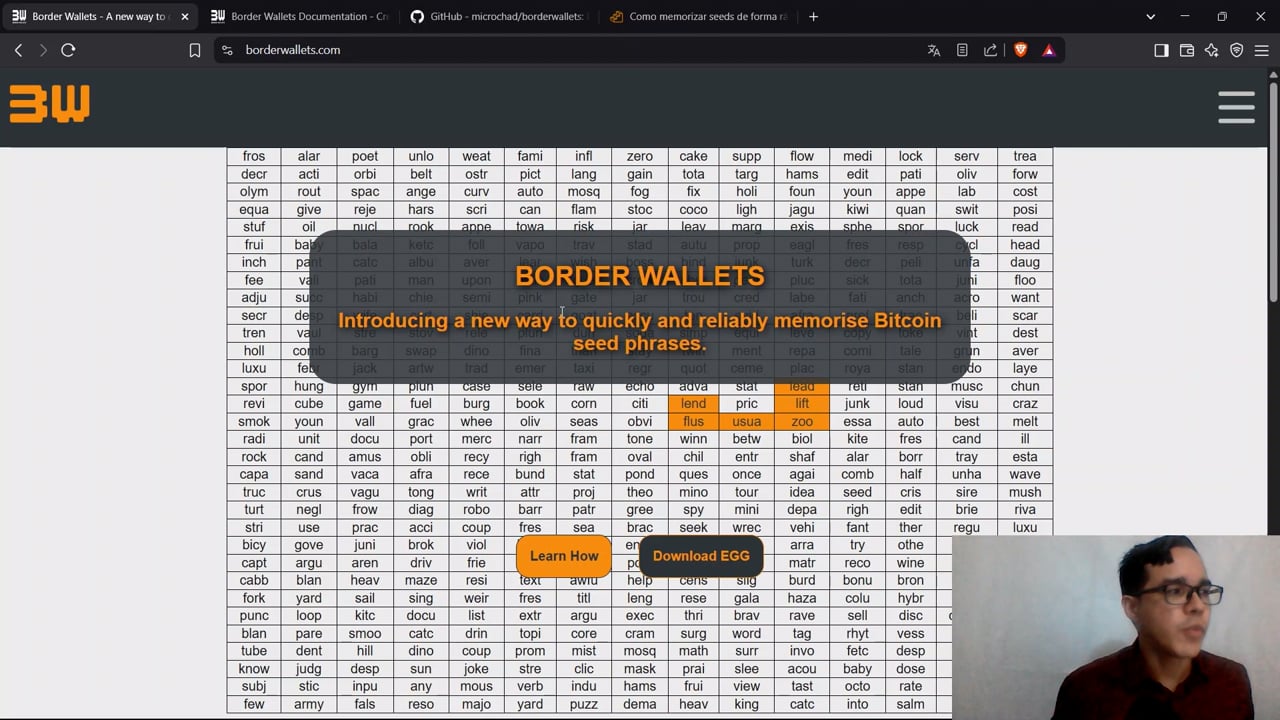Viewport: 1280px width, 720px height.
Task: Open Brave VPN icon
Action: coord(1237,50)
